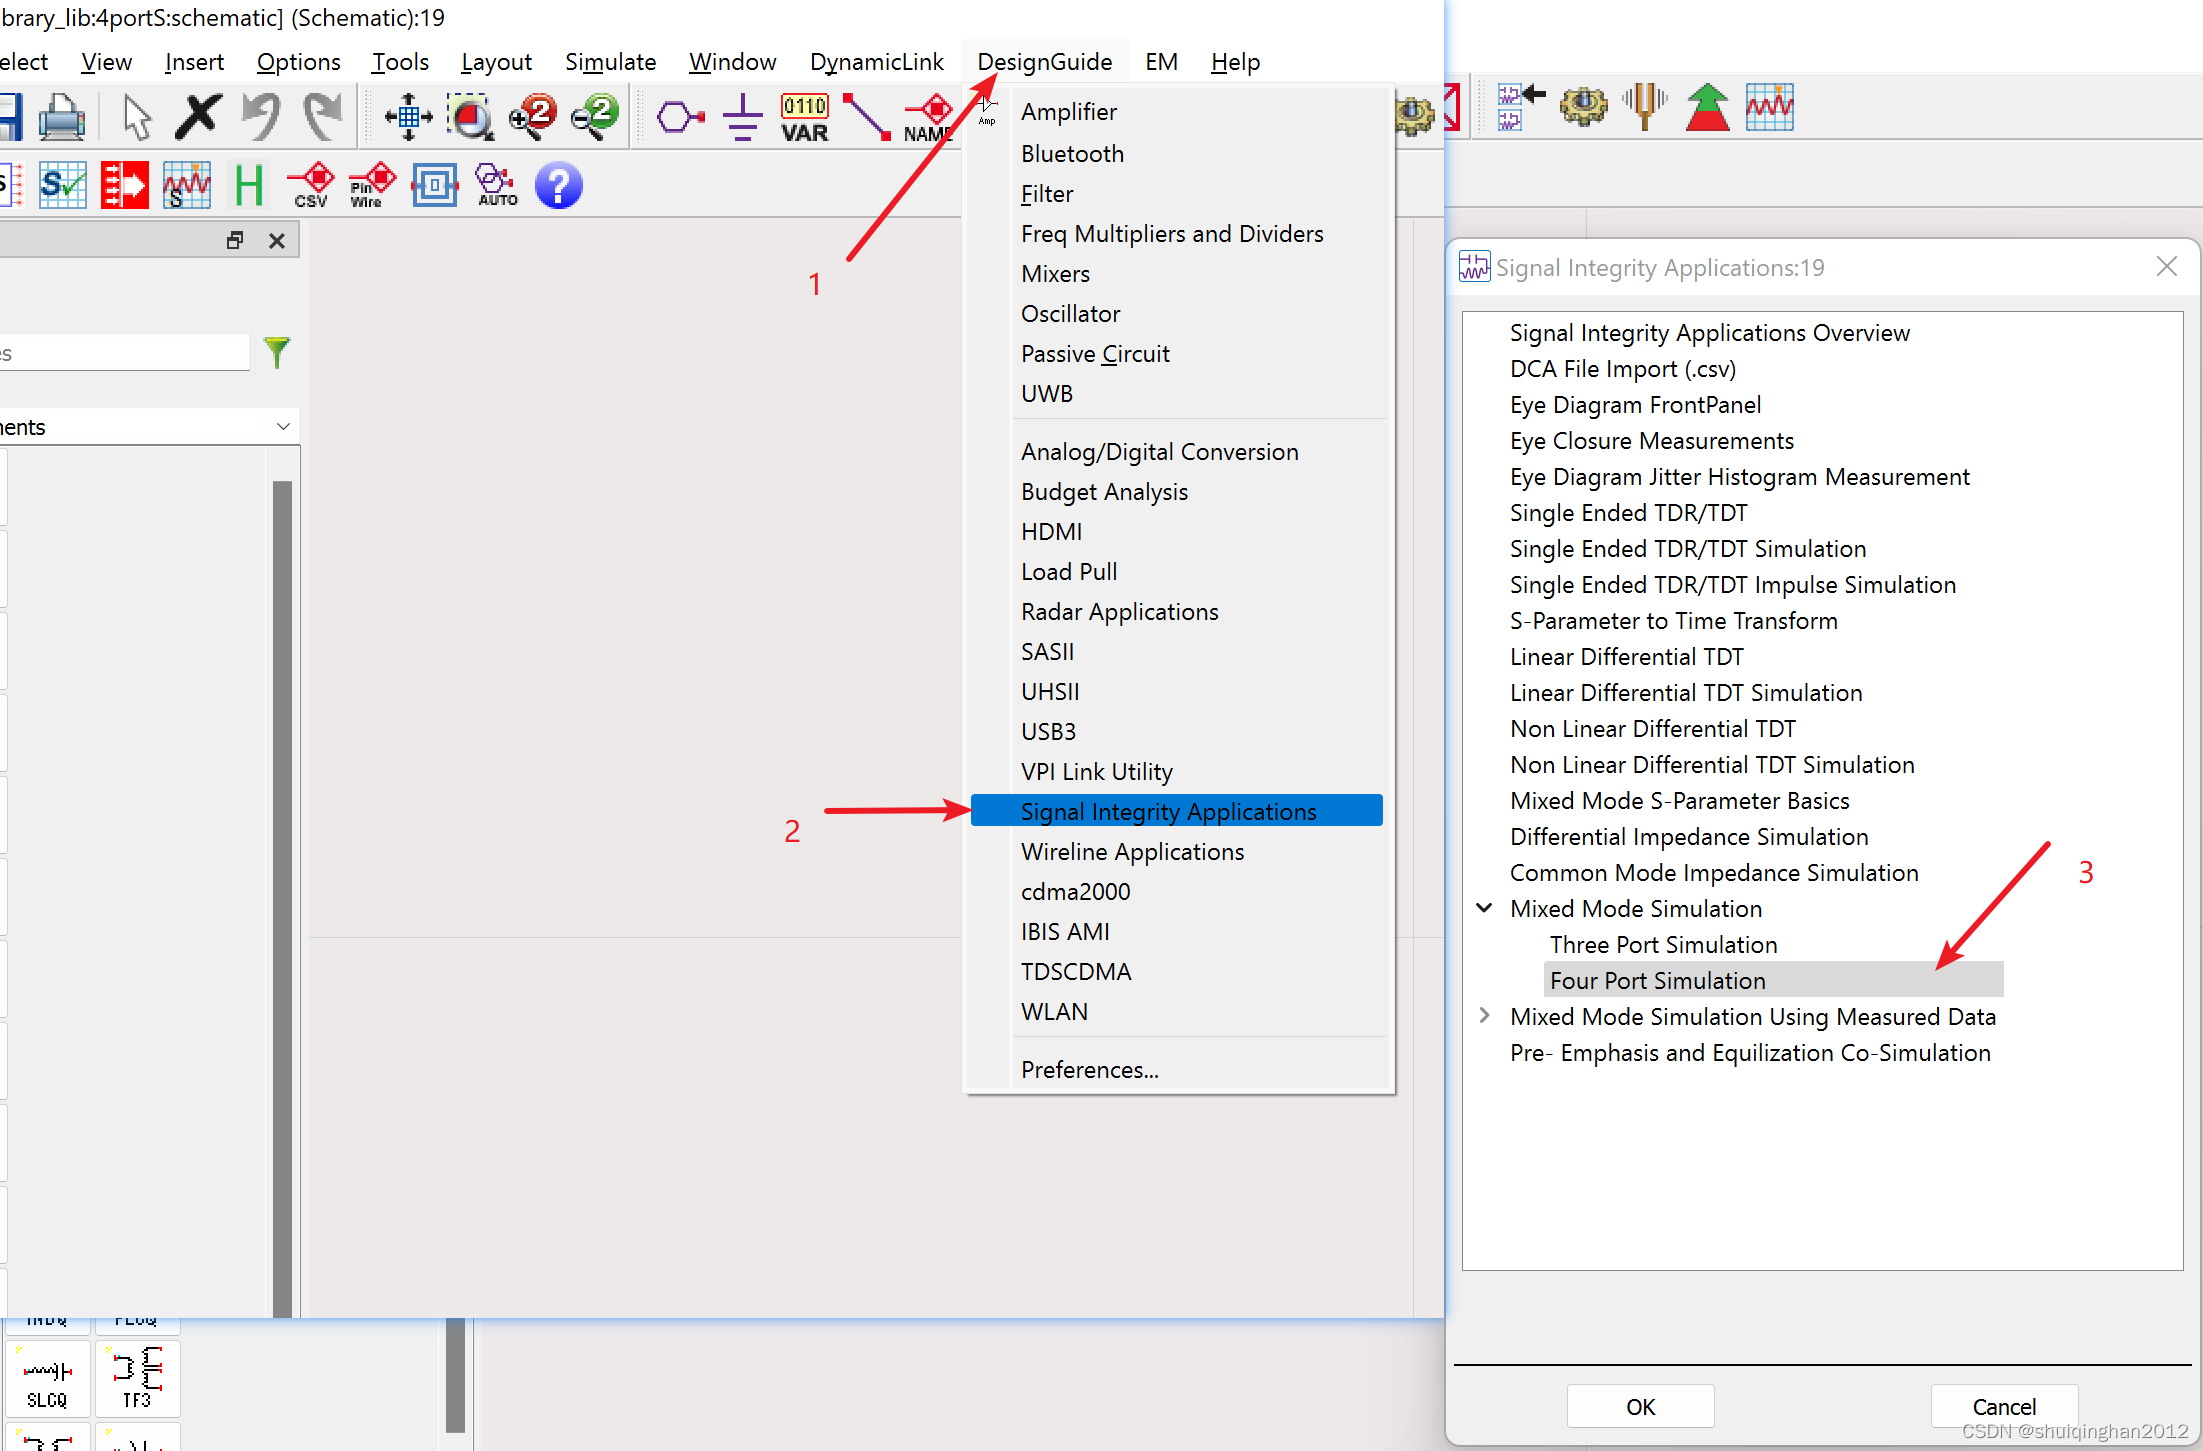
Task: Click the Undo arrow icon
Action: click(x=261, y=117)
